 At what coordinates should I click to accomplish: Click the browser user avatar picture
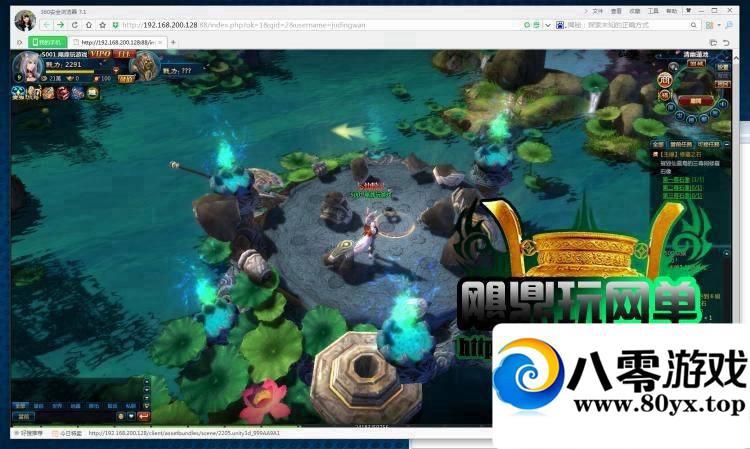tap(25, 21)
